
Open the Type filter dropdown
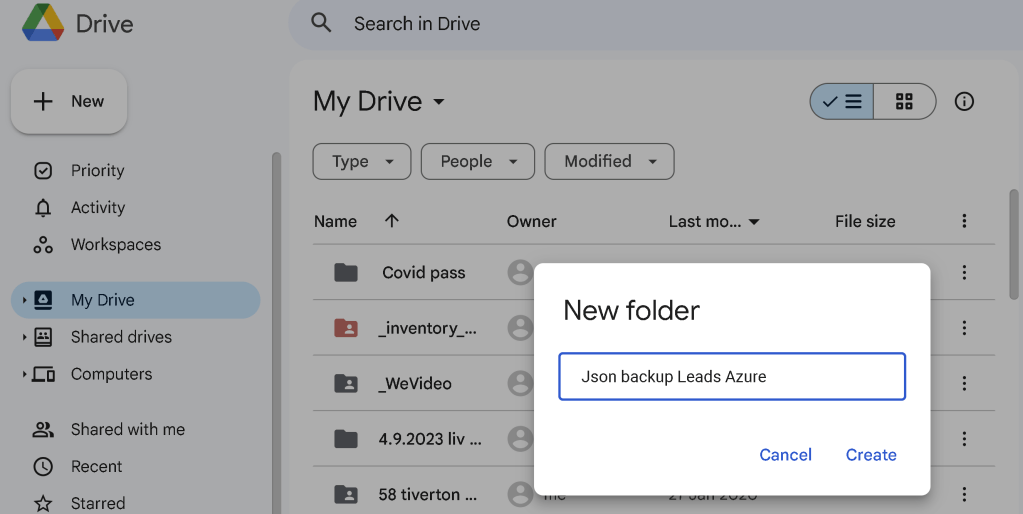click(362, 162)
